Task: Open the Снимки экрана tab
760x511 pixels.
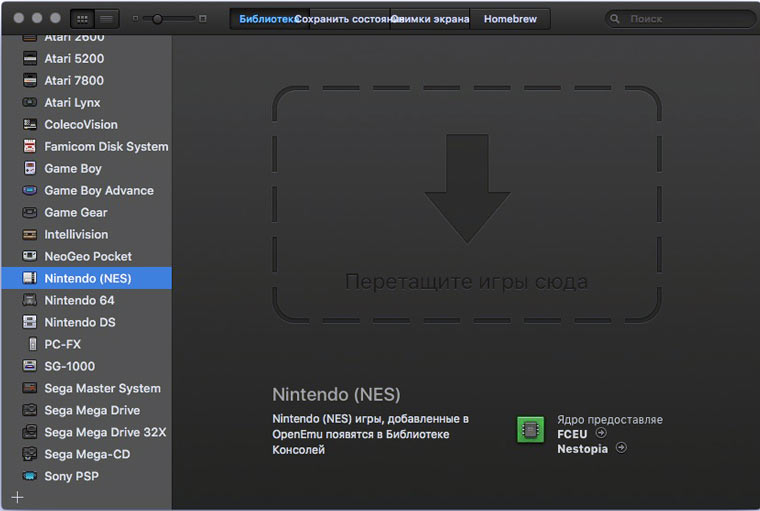Action: 430,19
